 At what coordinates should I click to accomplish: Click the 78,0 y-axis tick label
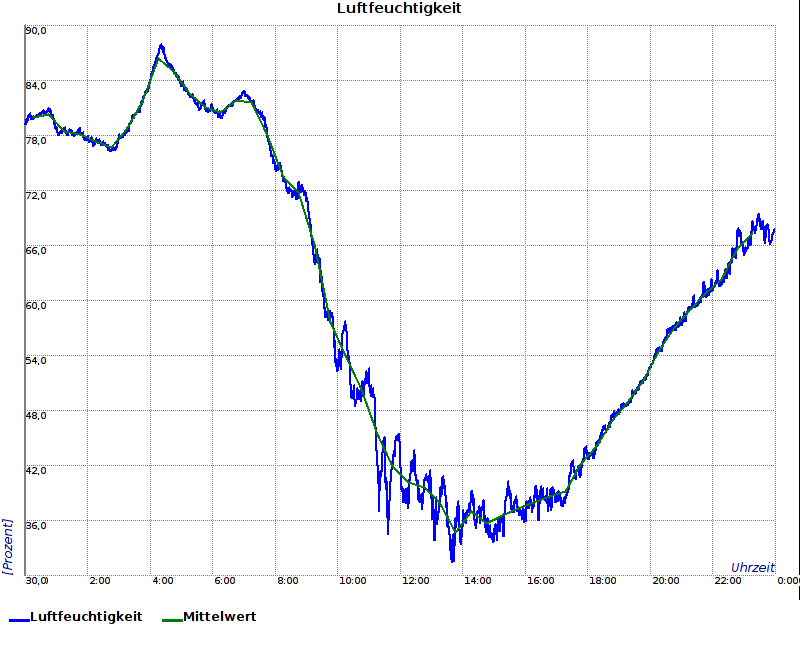click(36, 141)
